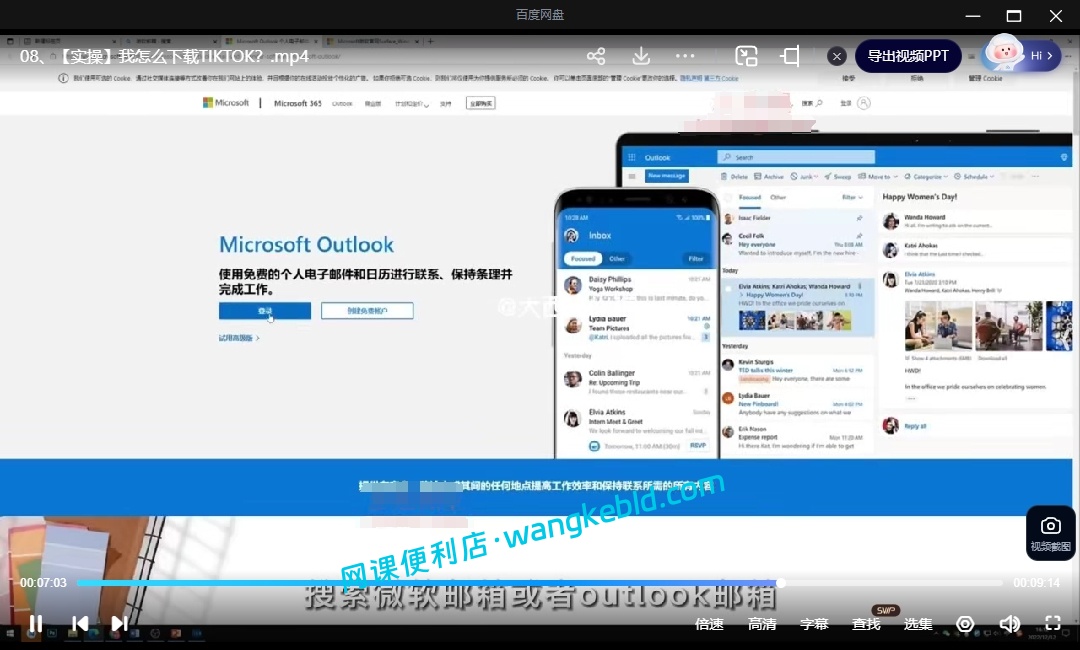Click the Microsoft logo in the video
Image resolution: width=1080 pixels, height=650 pixels.
[x=226, y=103]
